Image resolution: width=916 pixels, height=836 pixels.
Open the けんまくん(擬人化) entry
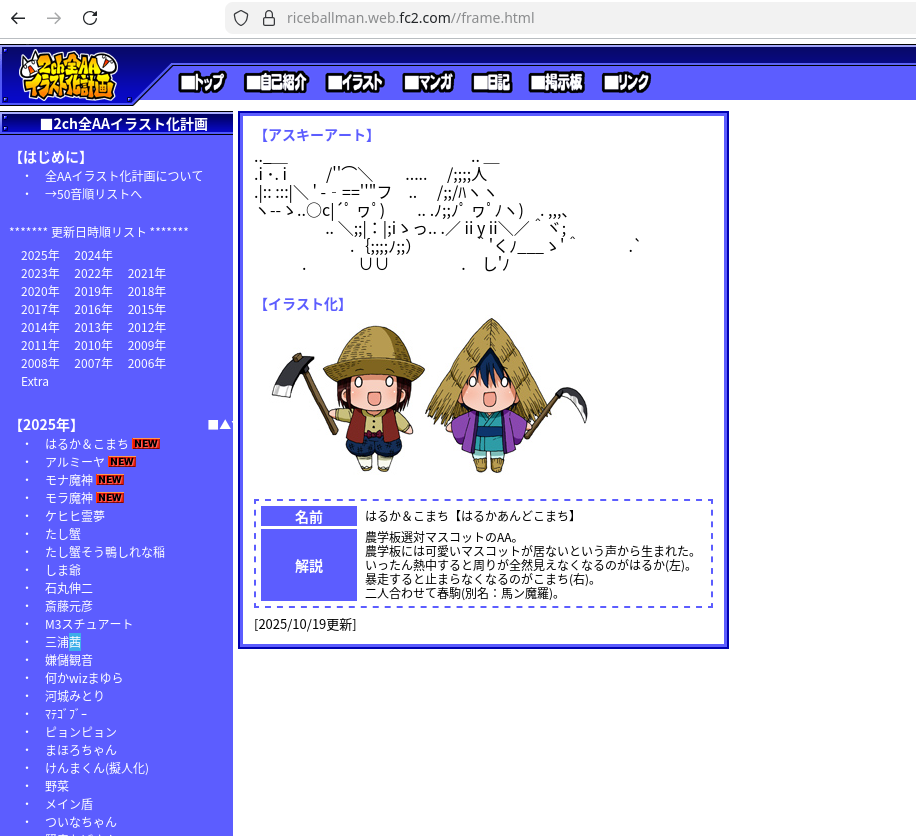[97, 768]
